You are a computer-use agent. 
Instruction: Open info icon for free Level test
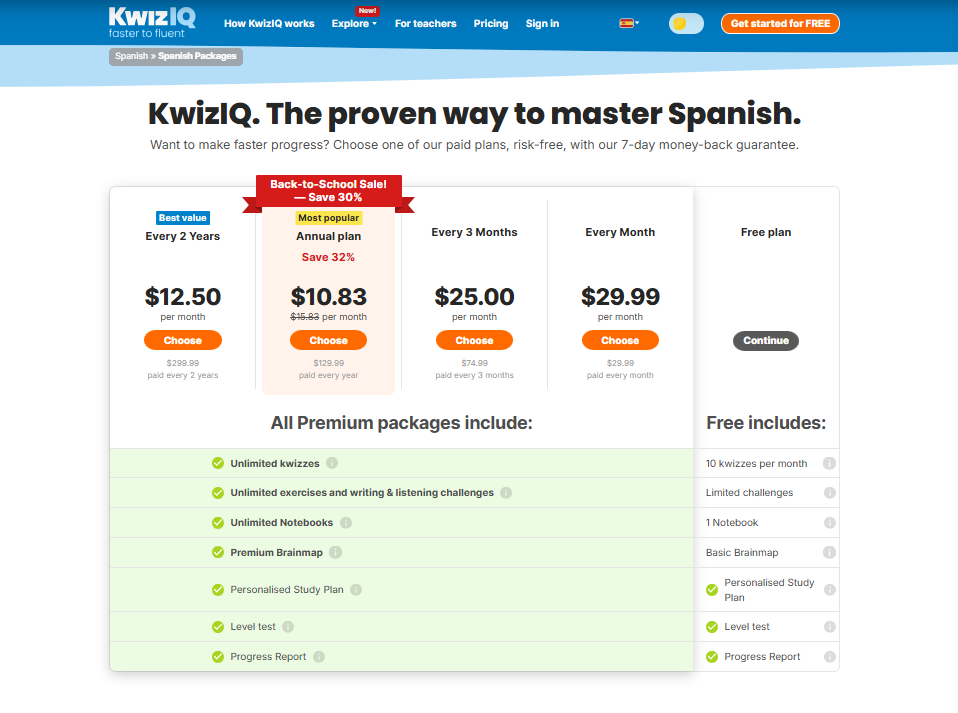(829, 626)
